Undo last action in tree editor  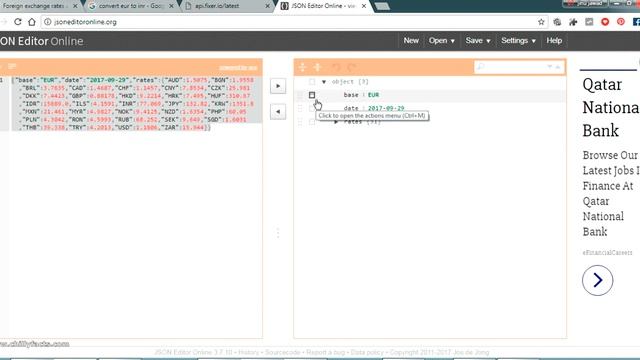click(336, 67)
